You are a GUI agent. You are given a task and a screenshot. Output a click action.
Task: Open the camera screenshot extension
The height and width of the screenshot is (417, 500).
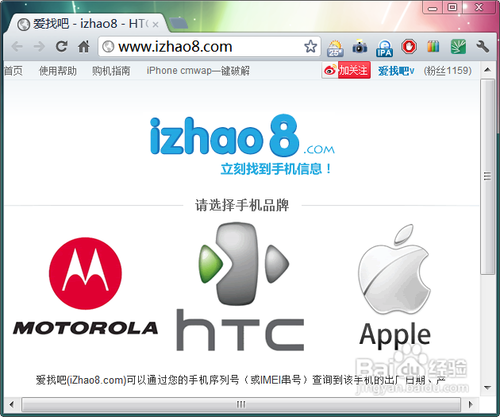[x=360, y=47]
